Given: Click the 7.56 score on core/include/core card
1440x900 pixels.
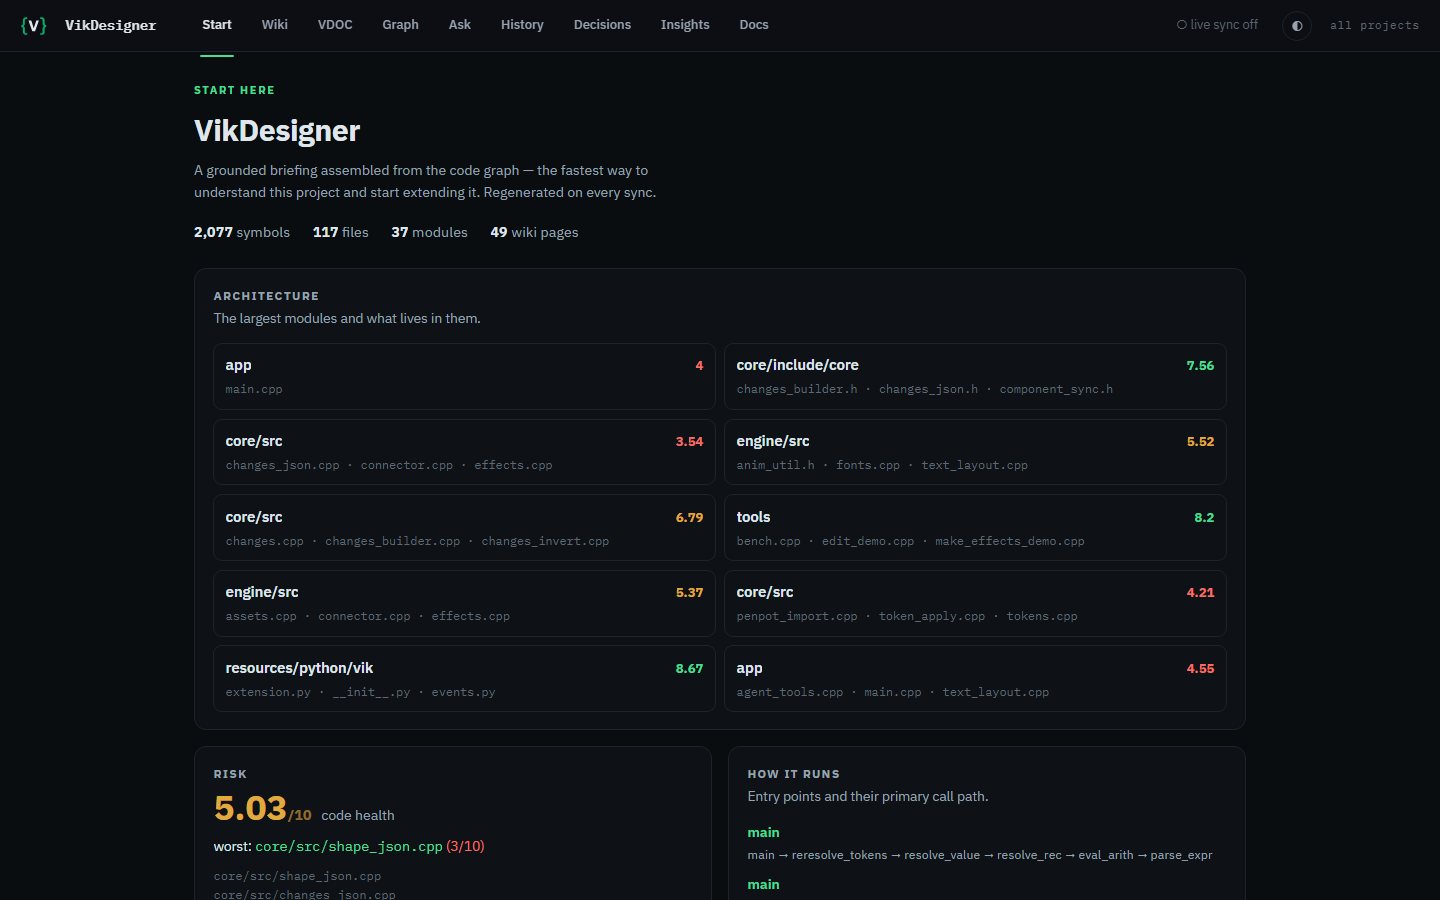Looking at the screenshot, I should [1200, 365].
